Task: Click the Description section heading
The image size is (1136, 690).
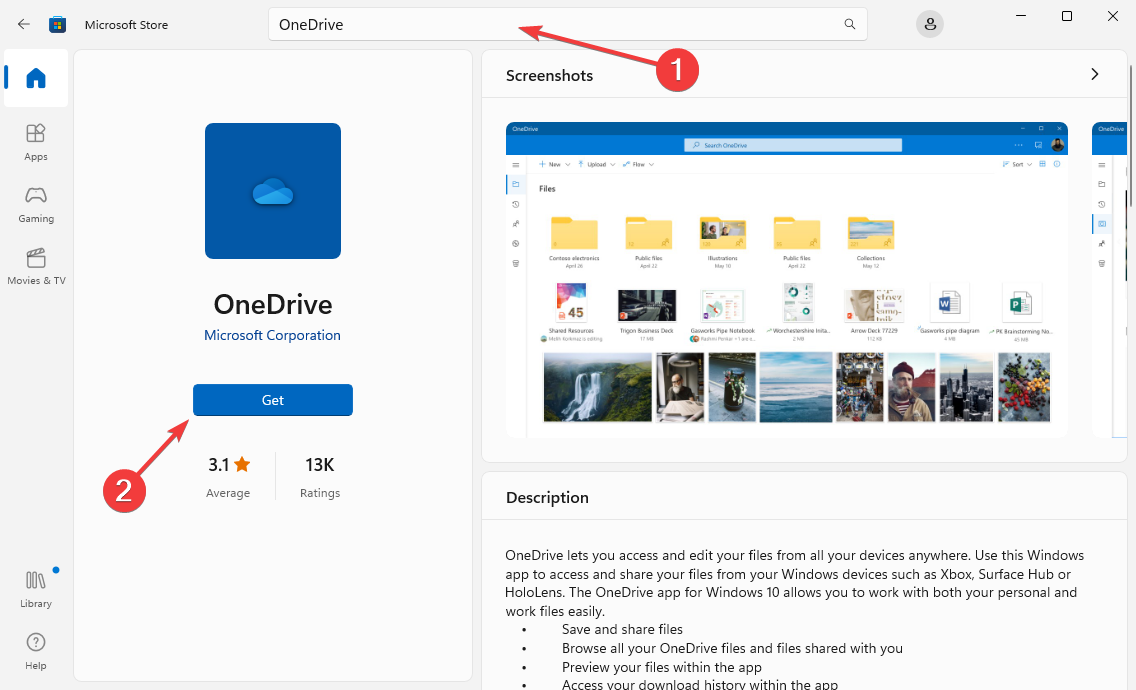Action: 547,497
